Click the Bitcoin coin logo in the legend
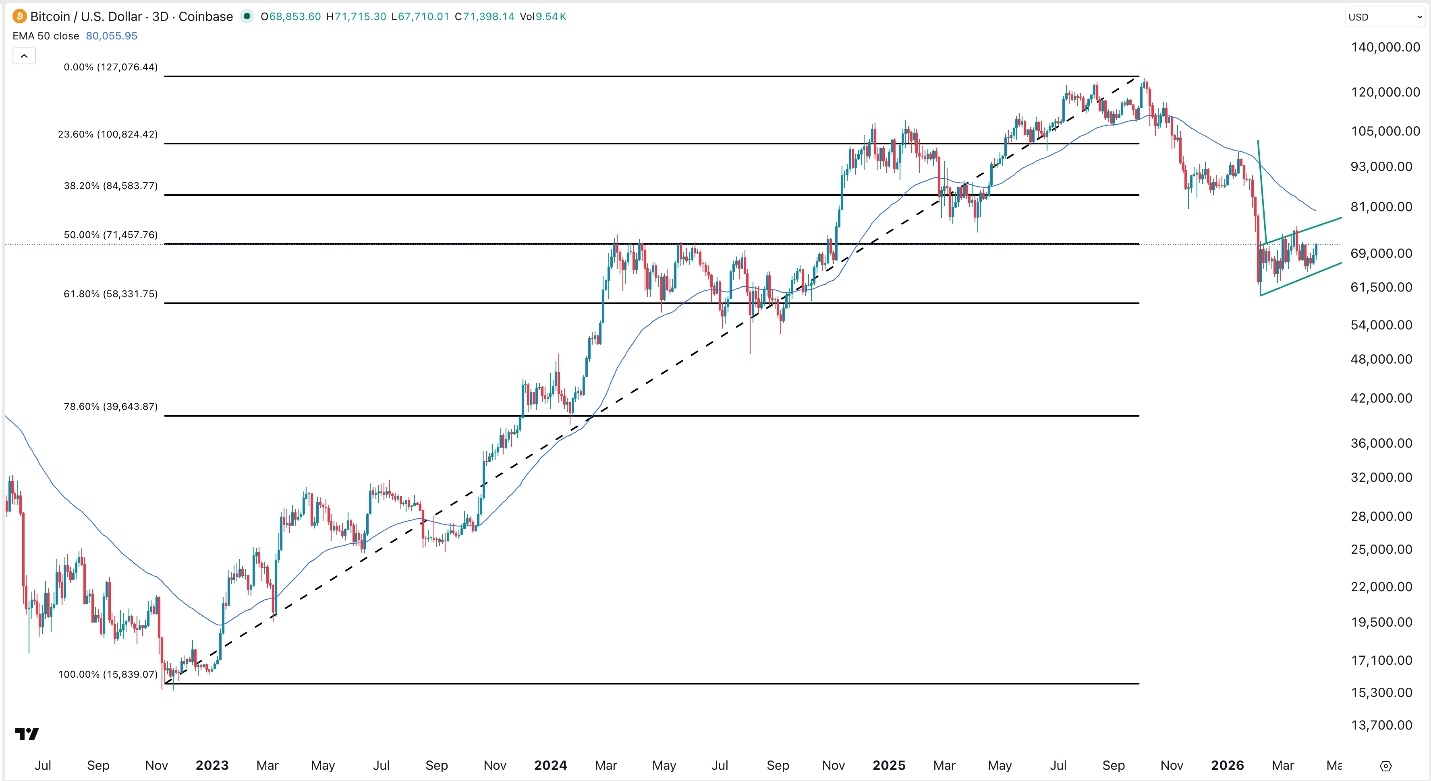This screenshot has width=1431, height=781. (17, 16)
